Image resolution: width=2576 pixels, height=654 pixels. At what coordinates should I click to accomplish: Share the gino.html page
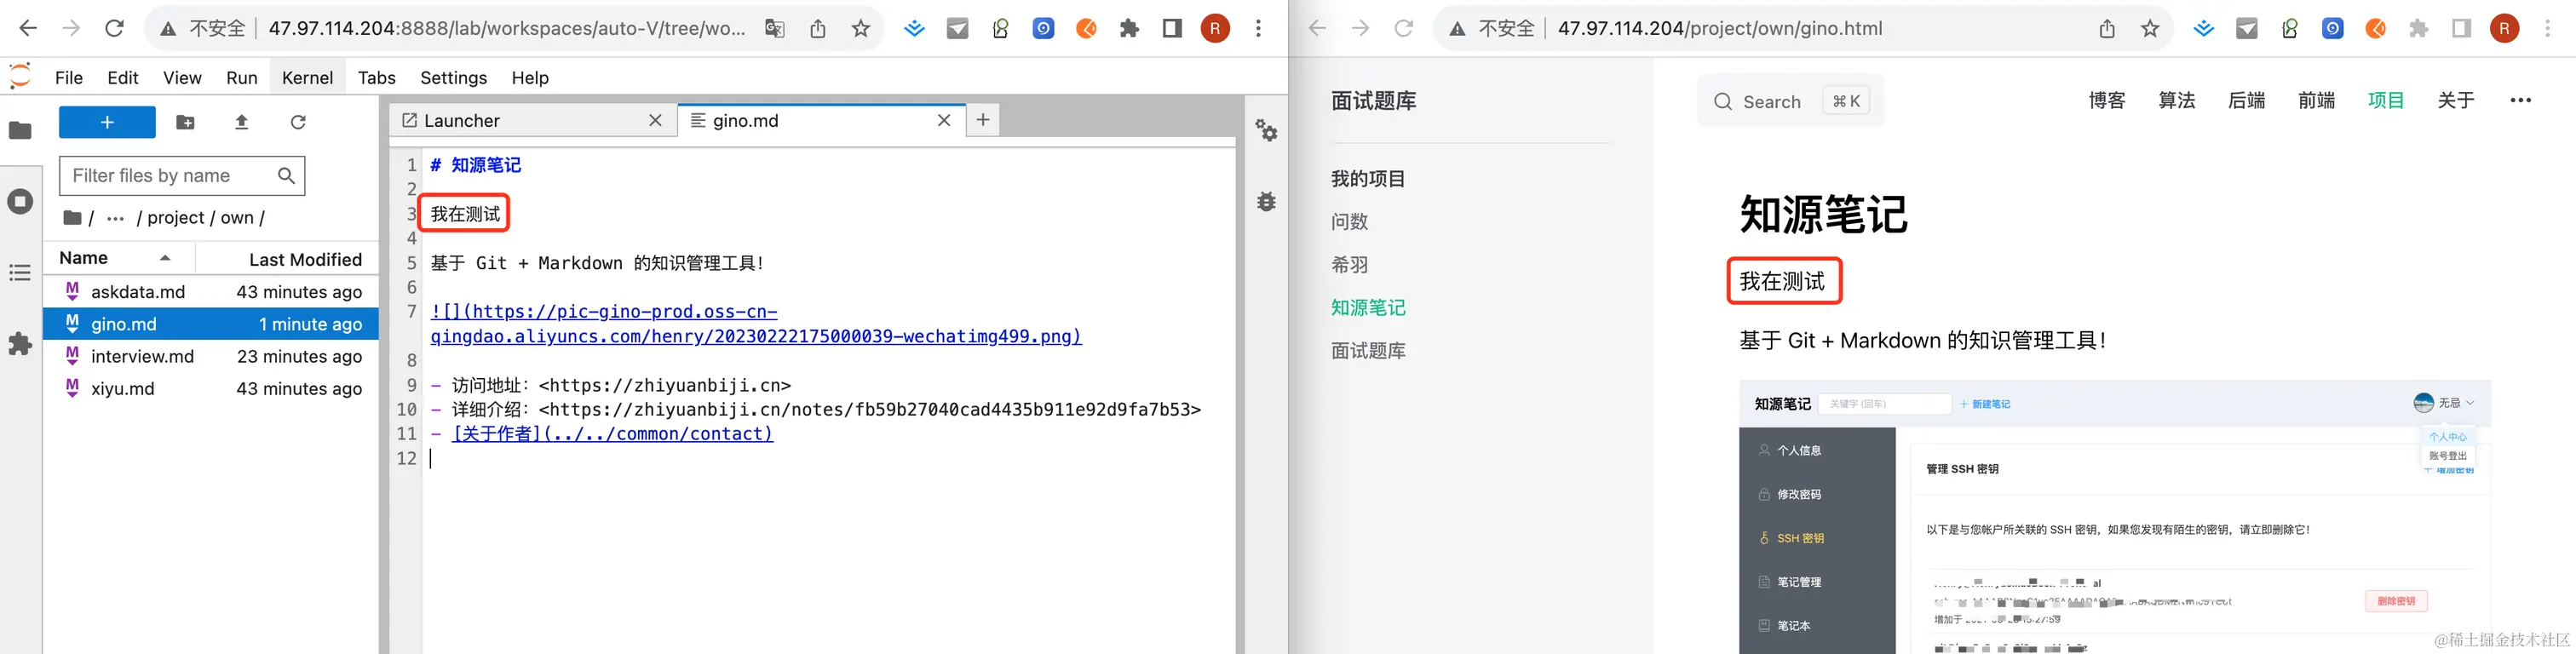click(2107, 28)
